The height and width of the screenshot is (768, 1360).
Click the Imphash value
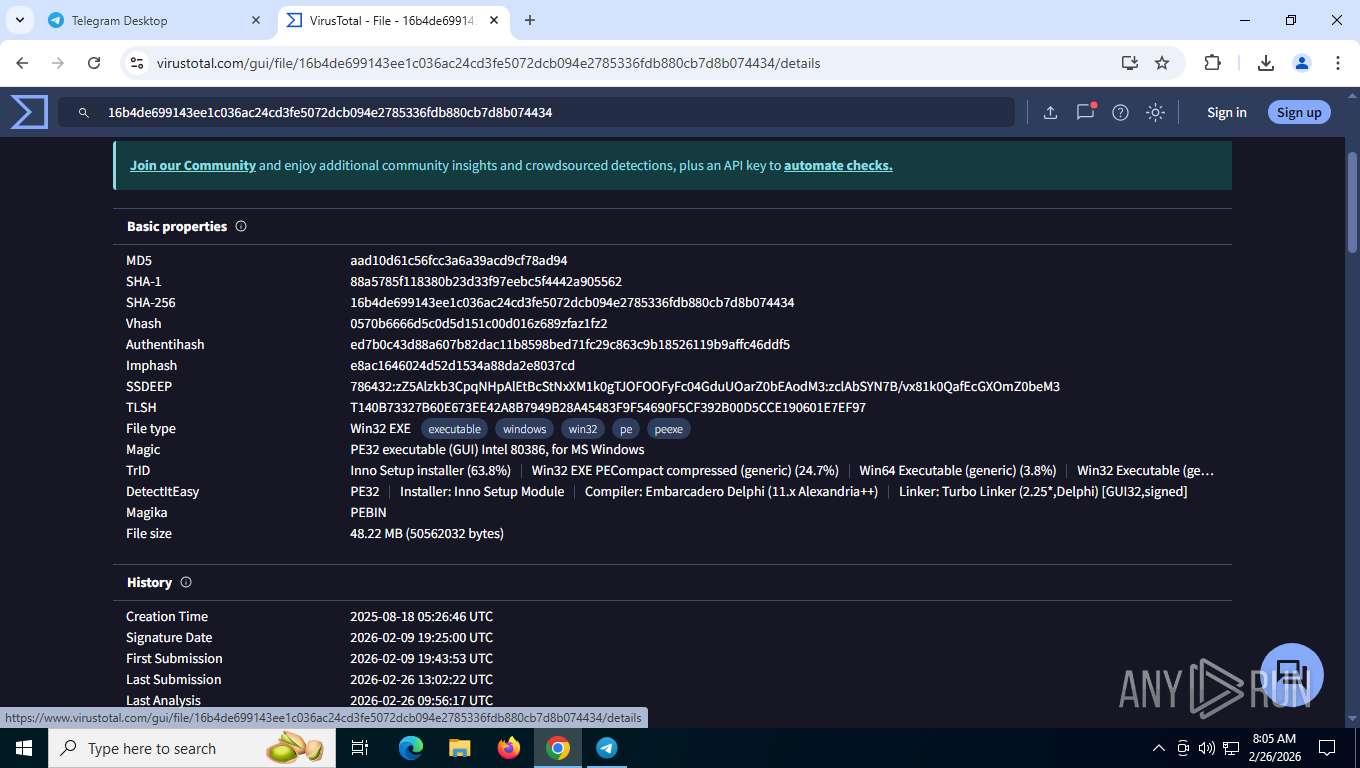point(462,365)
